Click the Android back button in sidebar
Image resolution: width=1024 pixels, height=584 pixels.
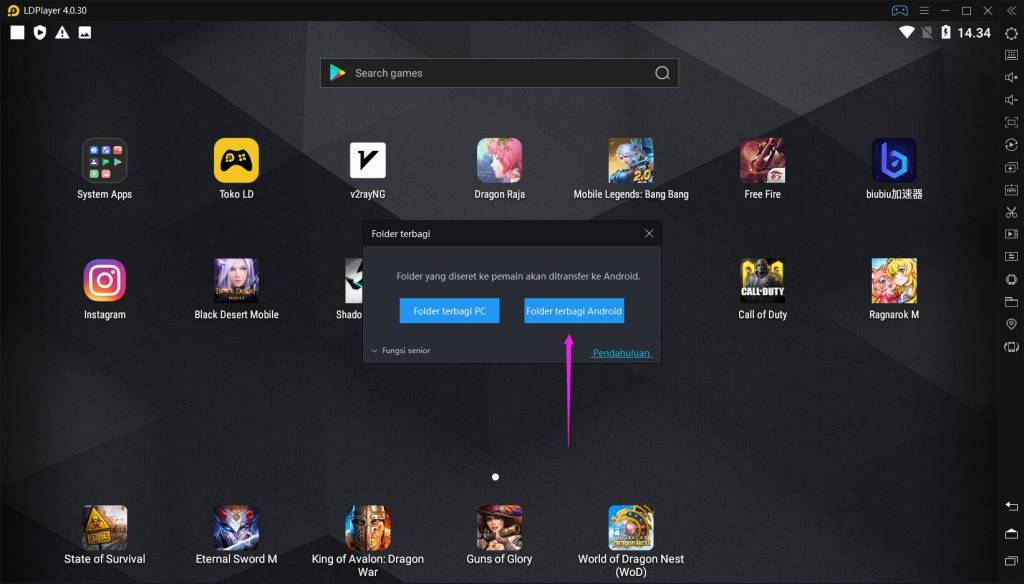click(1011, 506)
